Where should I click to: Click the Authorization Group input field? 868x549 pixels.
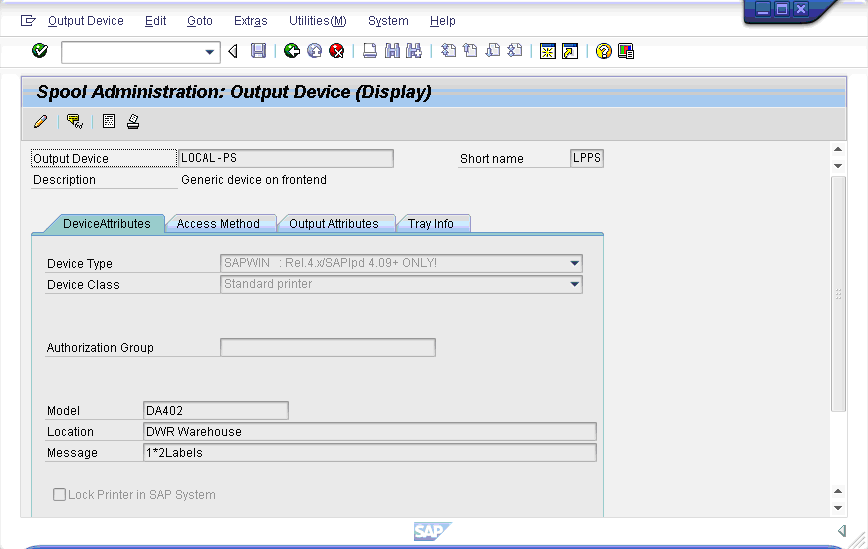click(x=327, y=348)
